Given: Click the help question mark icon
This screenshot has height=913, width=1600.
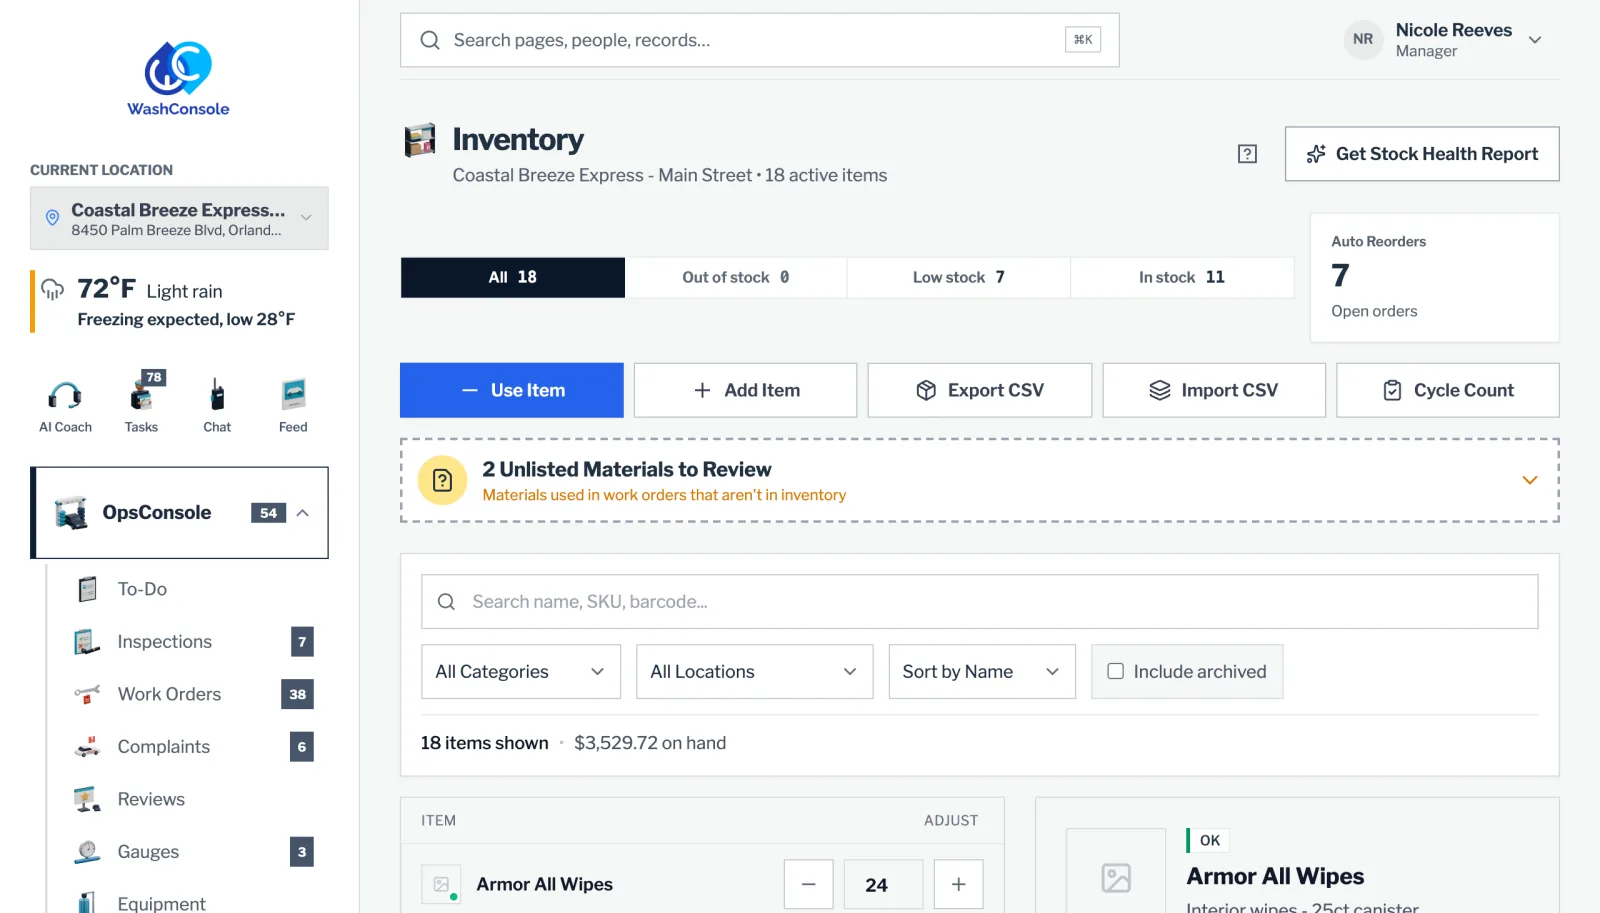Looking at the screenshot, I should [x=1247, y=154].
